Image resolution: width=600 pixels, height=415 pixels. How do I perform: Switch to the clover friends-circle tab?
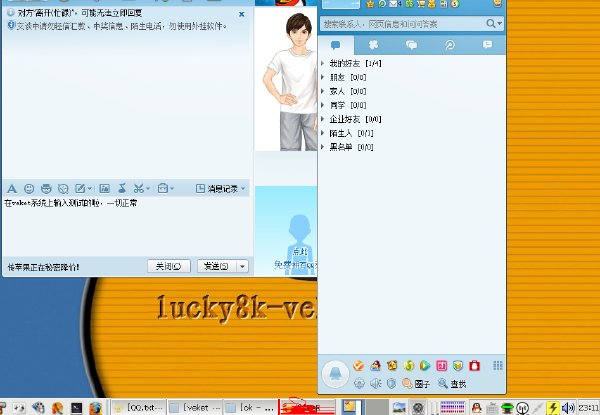point(373,45)
